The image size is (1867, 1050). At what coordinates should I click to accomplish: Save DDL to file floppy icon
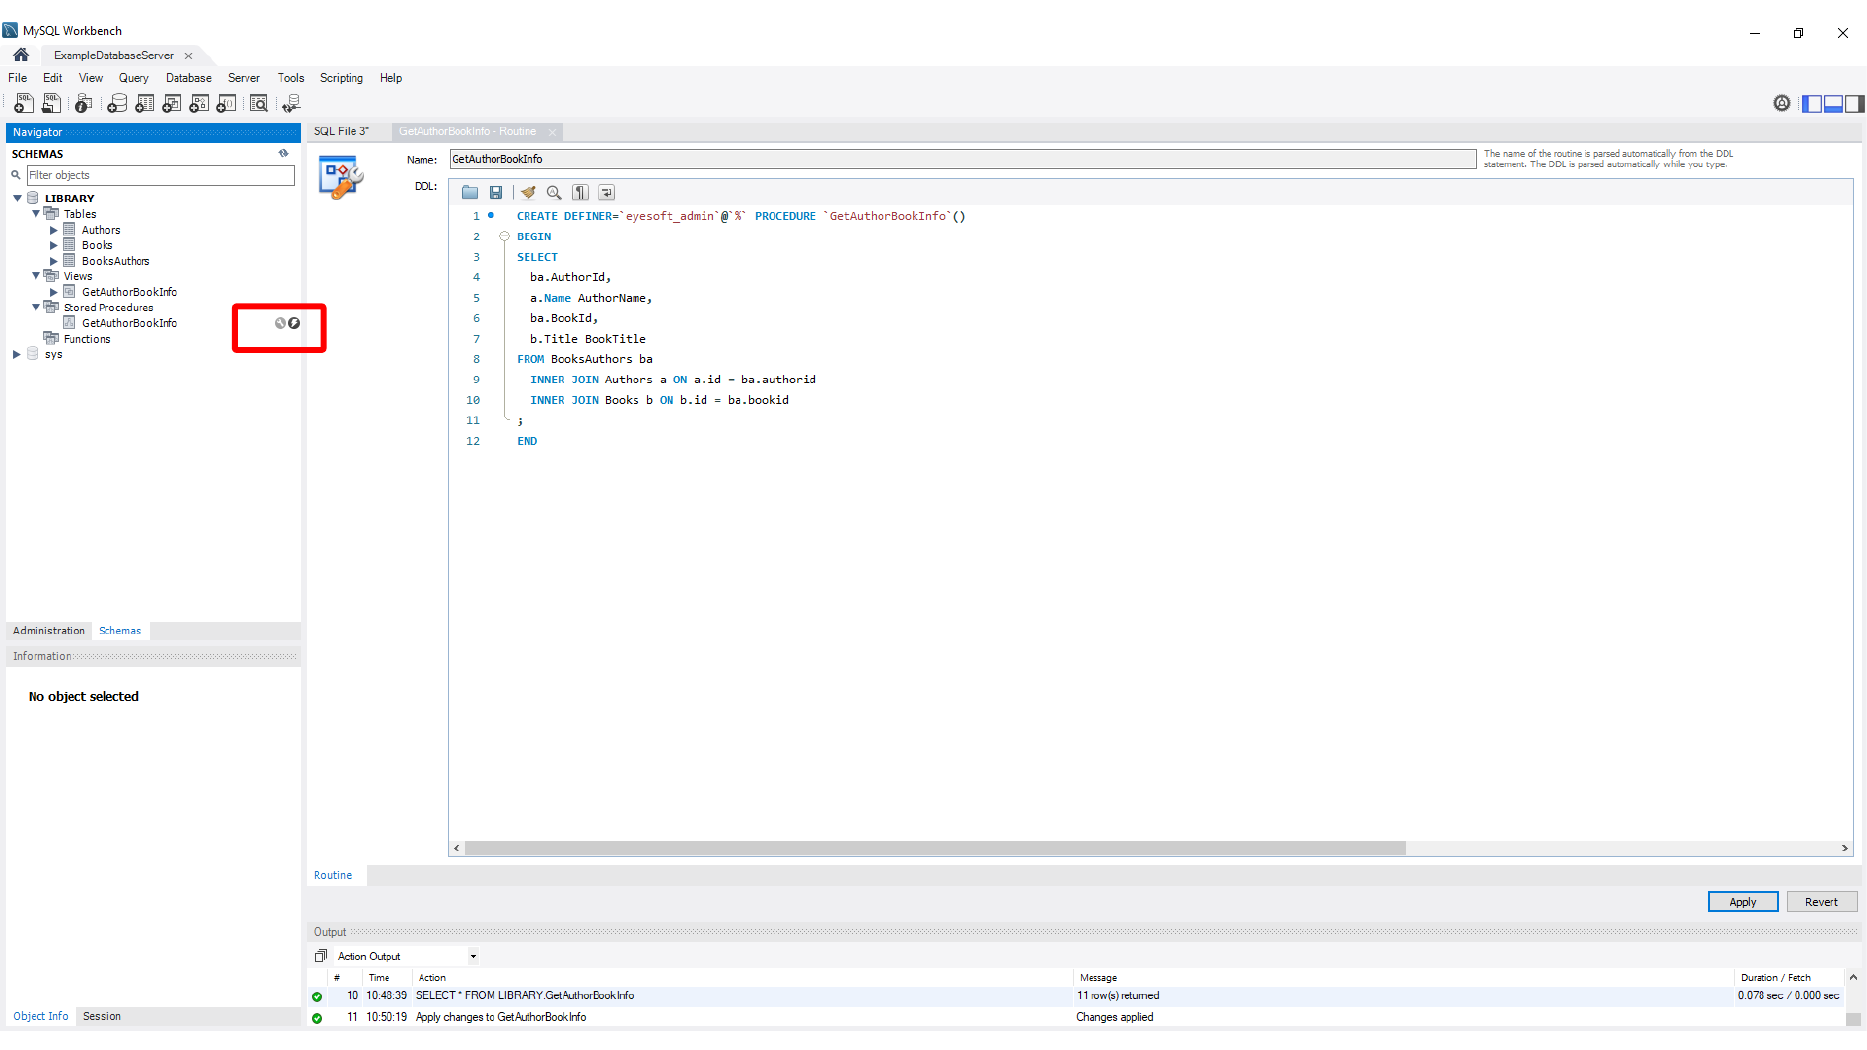[x=496, y=192]
